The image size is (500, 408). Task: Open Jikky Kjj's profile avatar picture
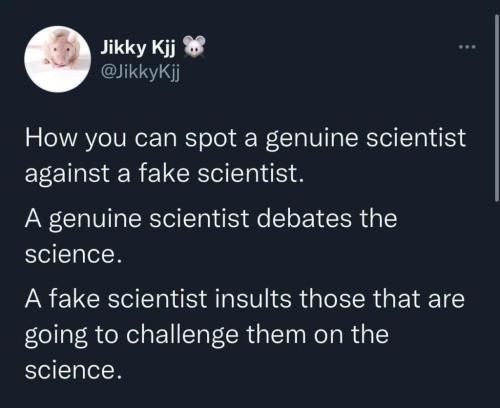pos(58,59)
